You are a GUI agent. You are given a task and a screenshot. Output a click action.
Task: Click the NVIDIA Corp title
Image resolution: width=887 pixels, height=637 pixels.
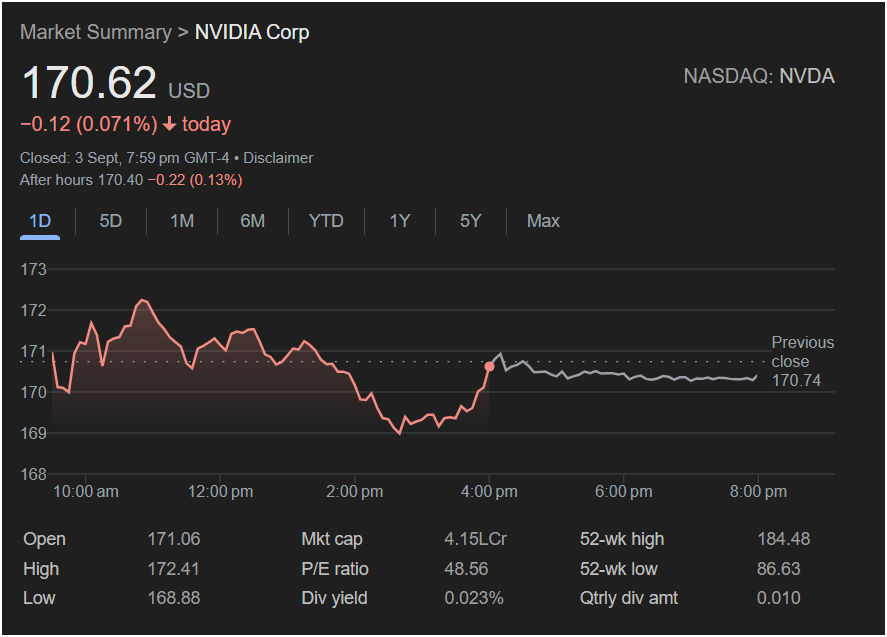pyautogui.click(x=252, y=32)
